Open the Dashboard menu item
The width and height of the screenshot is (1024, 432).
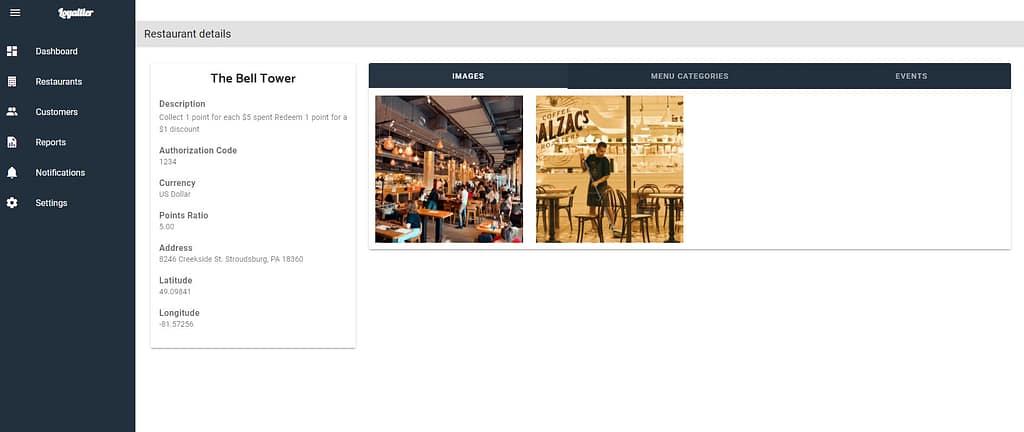[56, 51]
